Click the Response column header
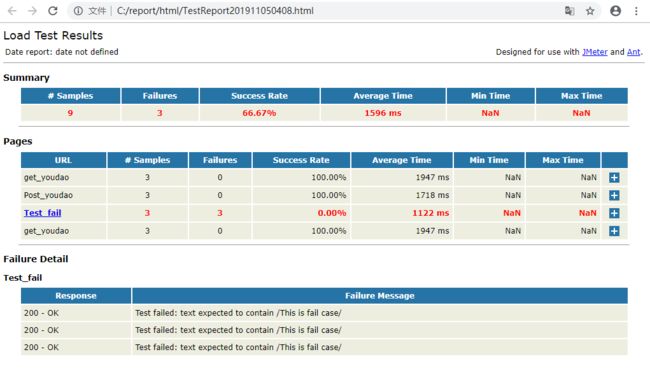The width and height of the screenshot is (650, 380). pyautogui.click(x=76, y=296)
